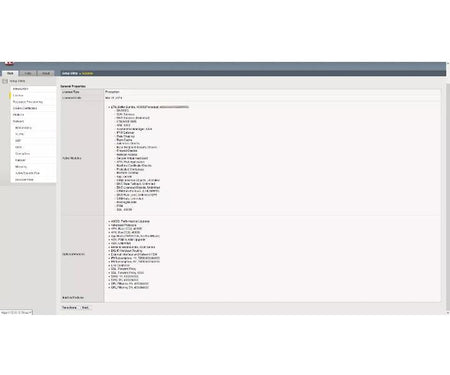Click the vertical scrollbar track
Image resolution: width=450 pixels, height=375 pixels.
point(448,187)
